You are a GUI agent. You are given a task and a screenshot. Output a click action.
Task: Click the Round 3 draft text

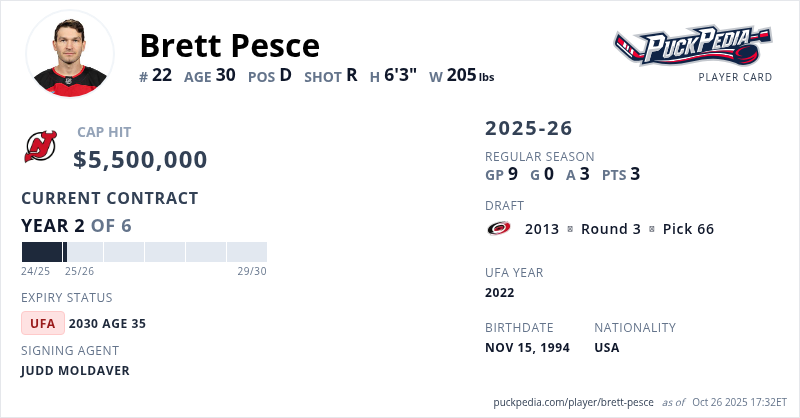pos(611,229)
